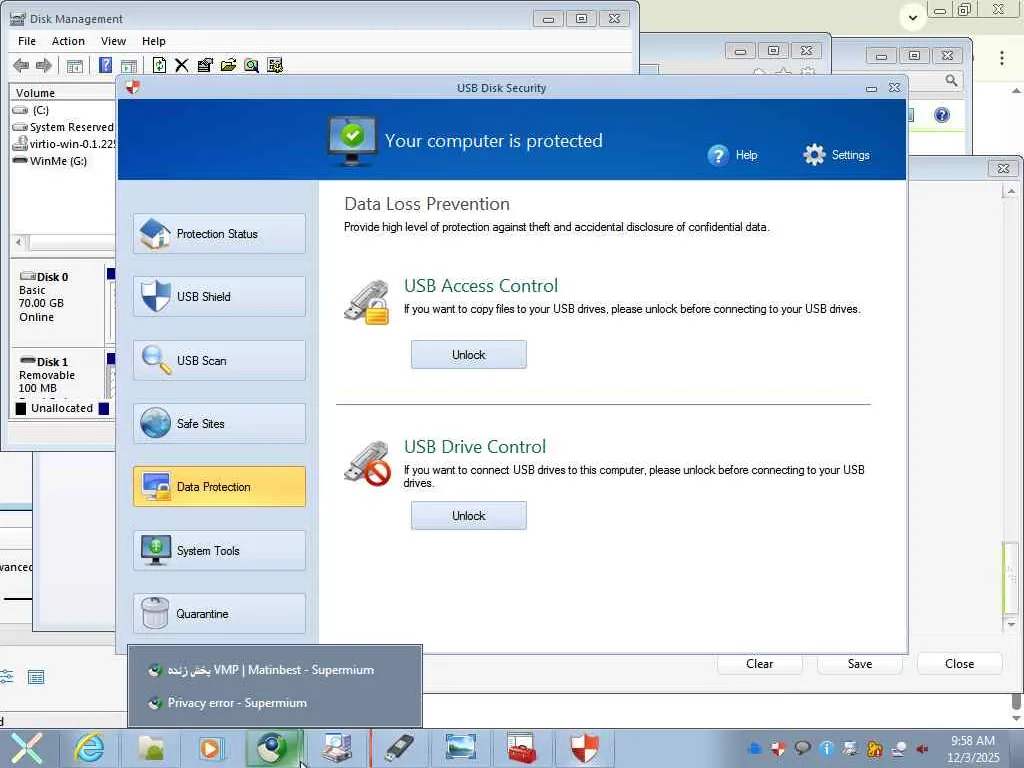Click the USB Disk Security title shield icon

click(133, 87)
